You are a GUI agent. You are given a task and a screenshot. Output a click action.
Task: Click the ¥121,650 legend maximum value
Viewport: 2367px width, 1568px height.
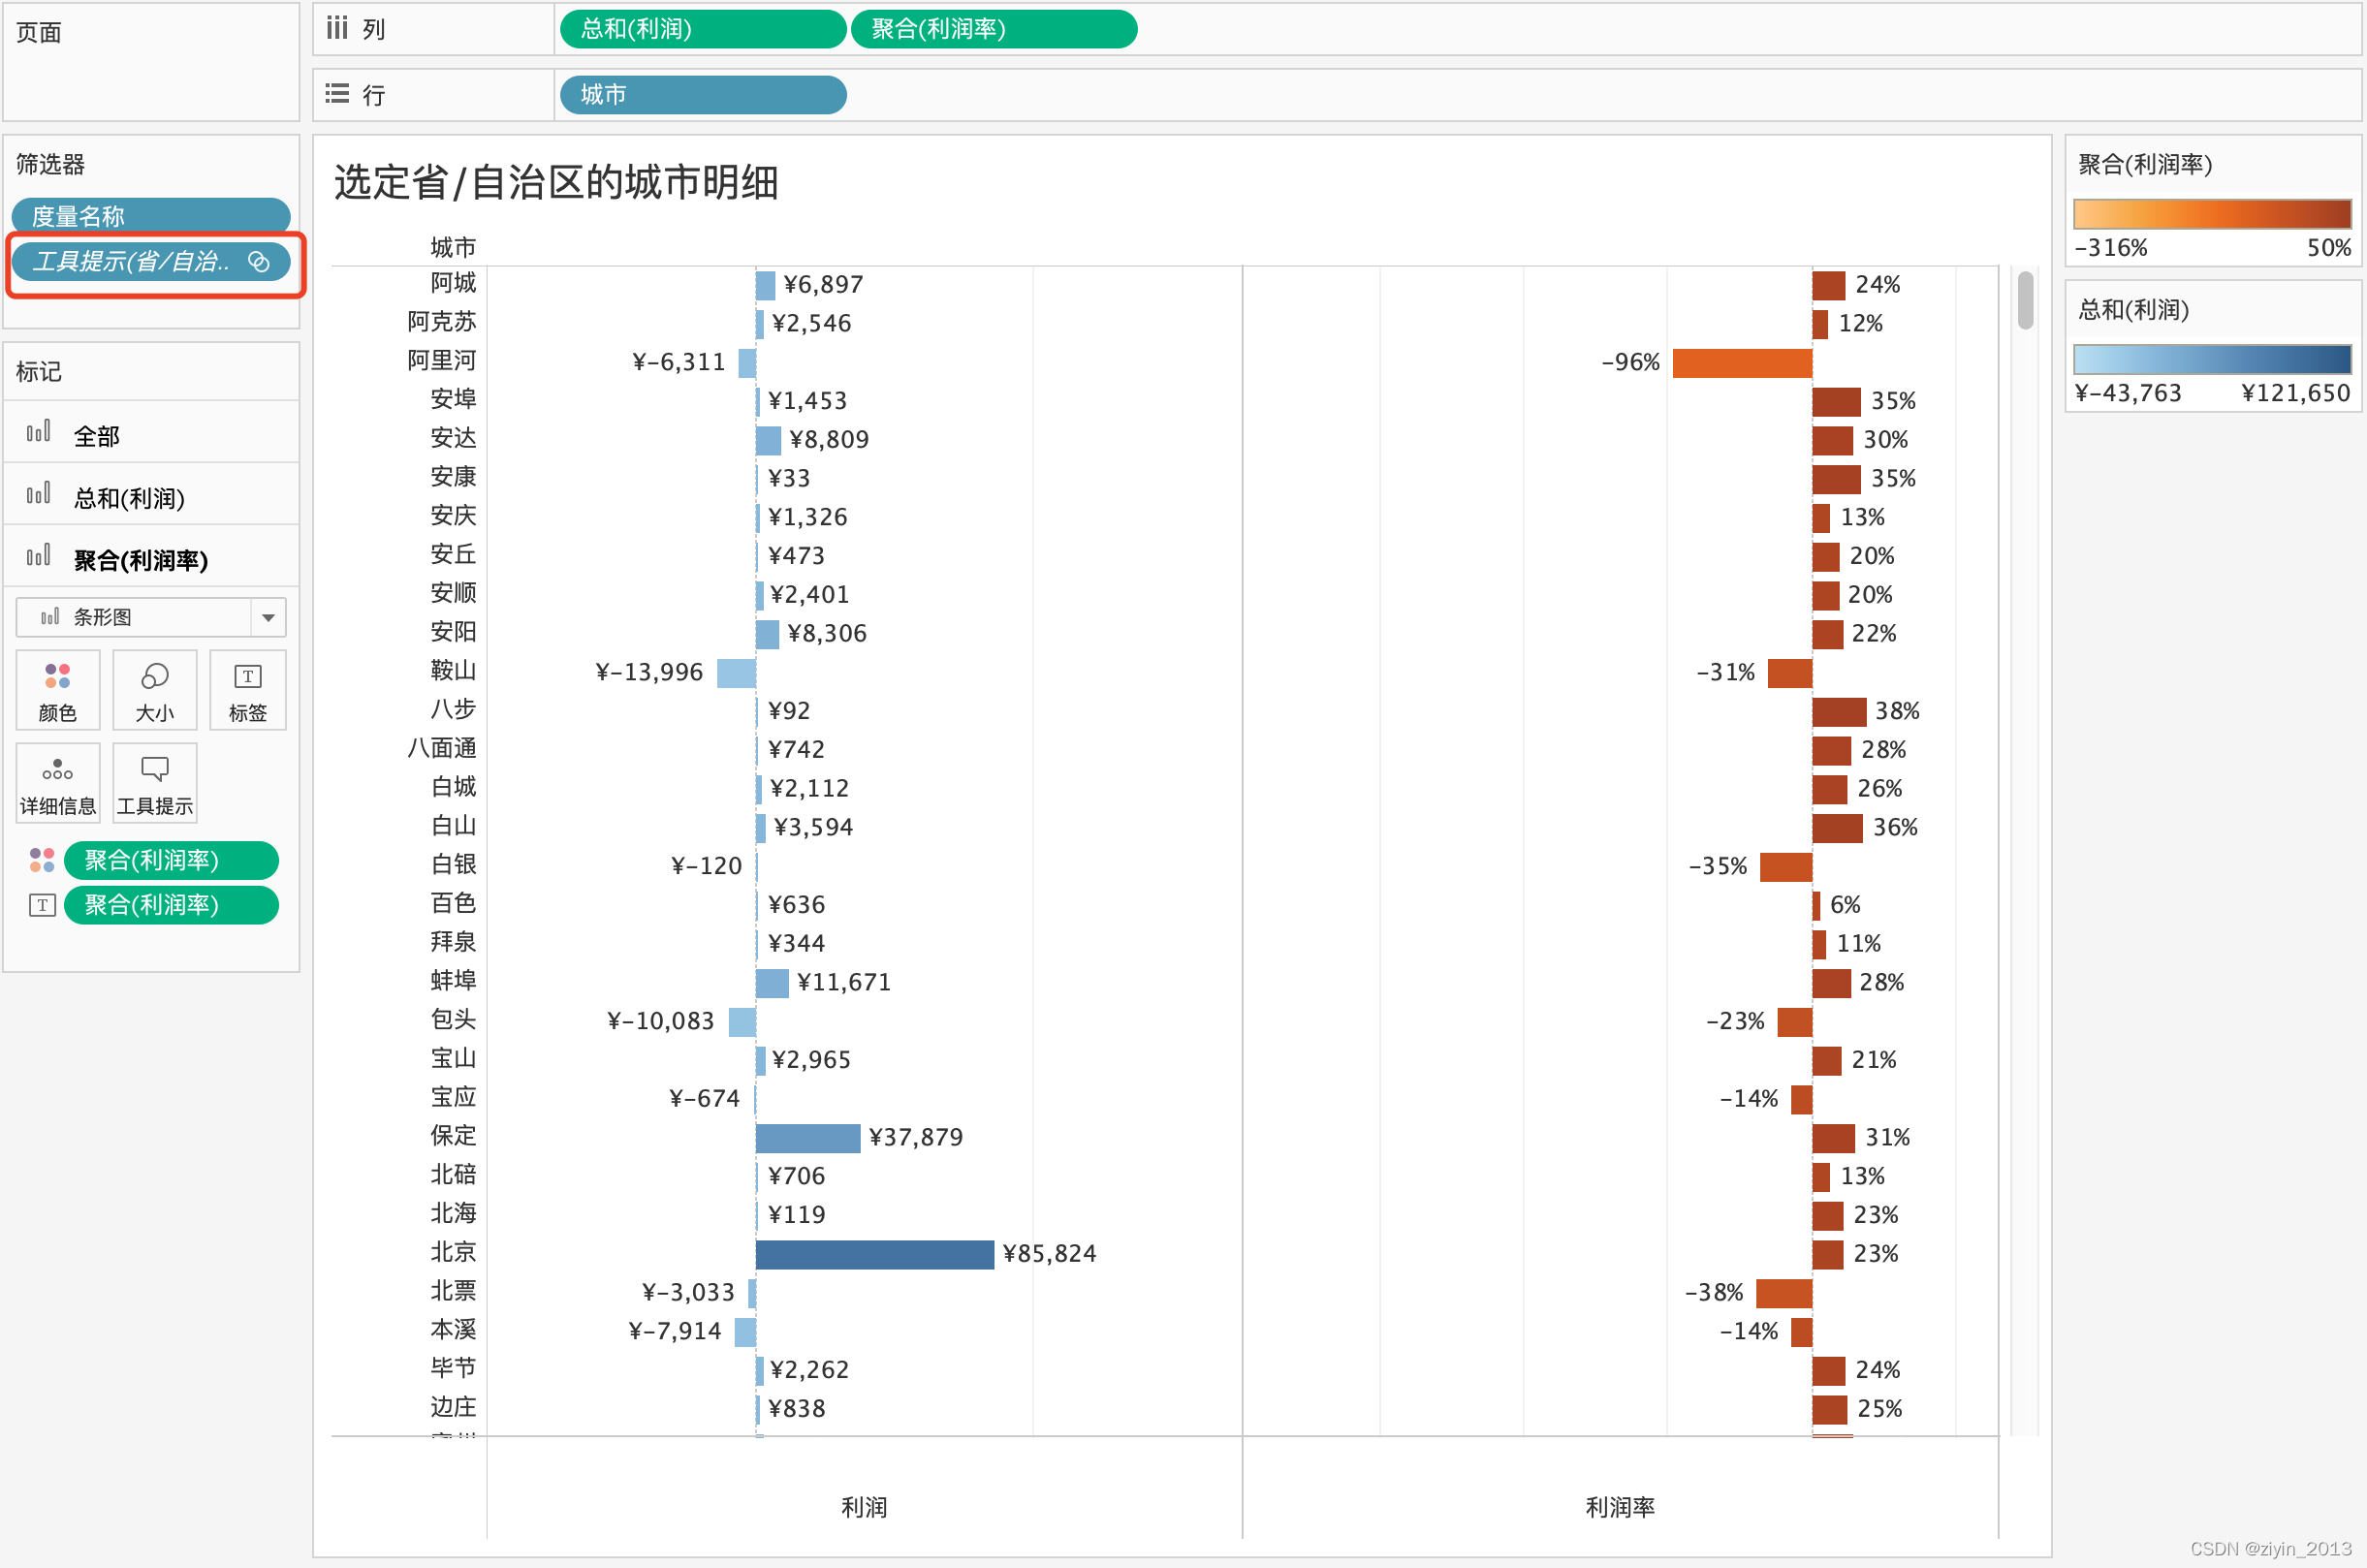tap(2296, 393)
